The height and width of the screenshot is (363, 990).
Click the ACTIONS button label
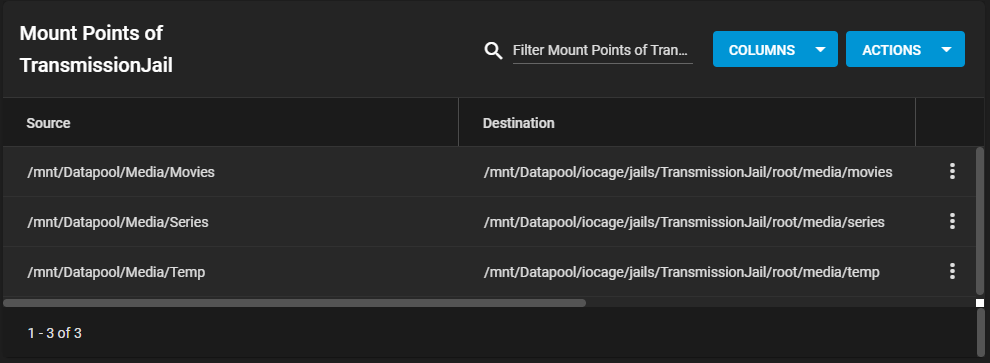point(892,51)
